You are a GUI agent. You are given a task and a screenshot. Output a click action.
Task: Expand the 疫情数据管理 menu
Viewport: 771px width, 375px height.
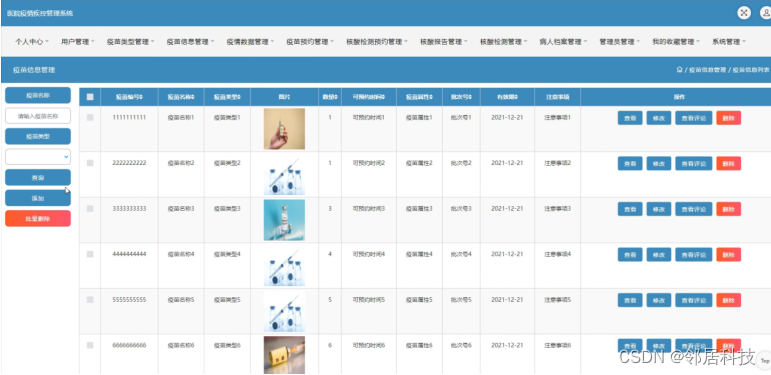pos(250,42)
